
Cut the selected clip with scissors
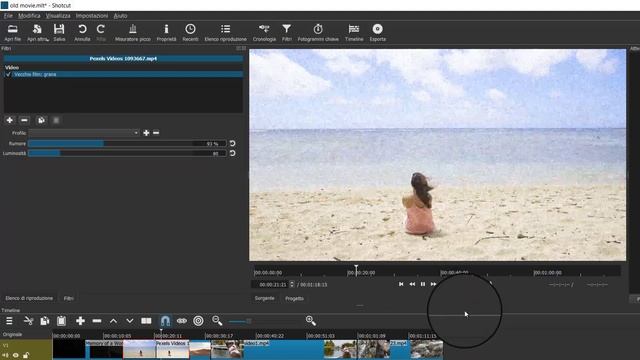(x=28, y=321)
